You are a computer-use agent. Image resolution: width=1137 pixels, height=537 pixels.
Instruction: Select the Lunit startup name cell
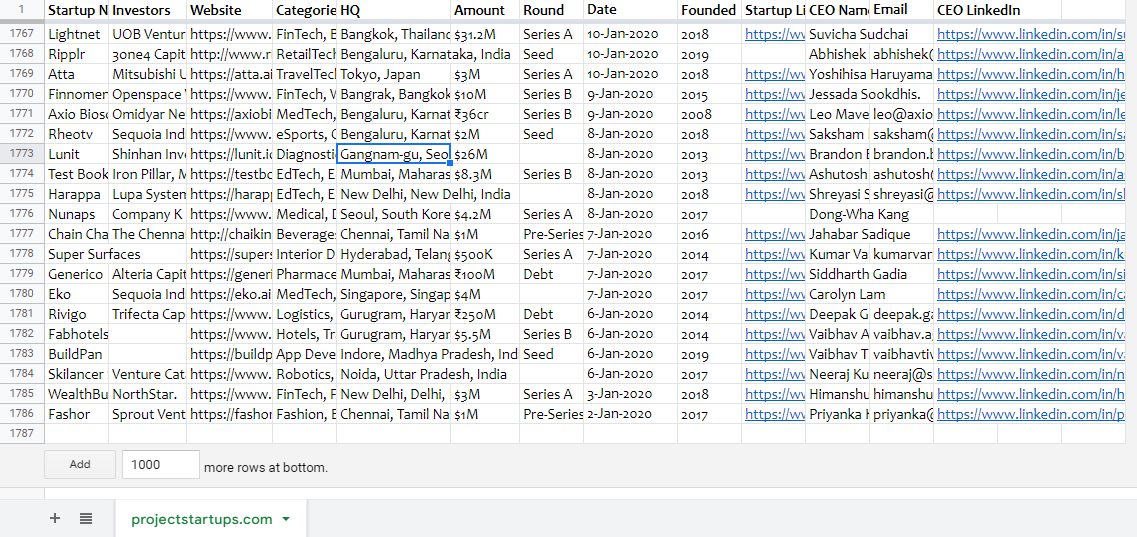(77, 154)
